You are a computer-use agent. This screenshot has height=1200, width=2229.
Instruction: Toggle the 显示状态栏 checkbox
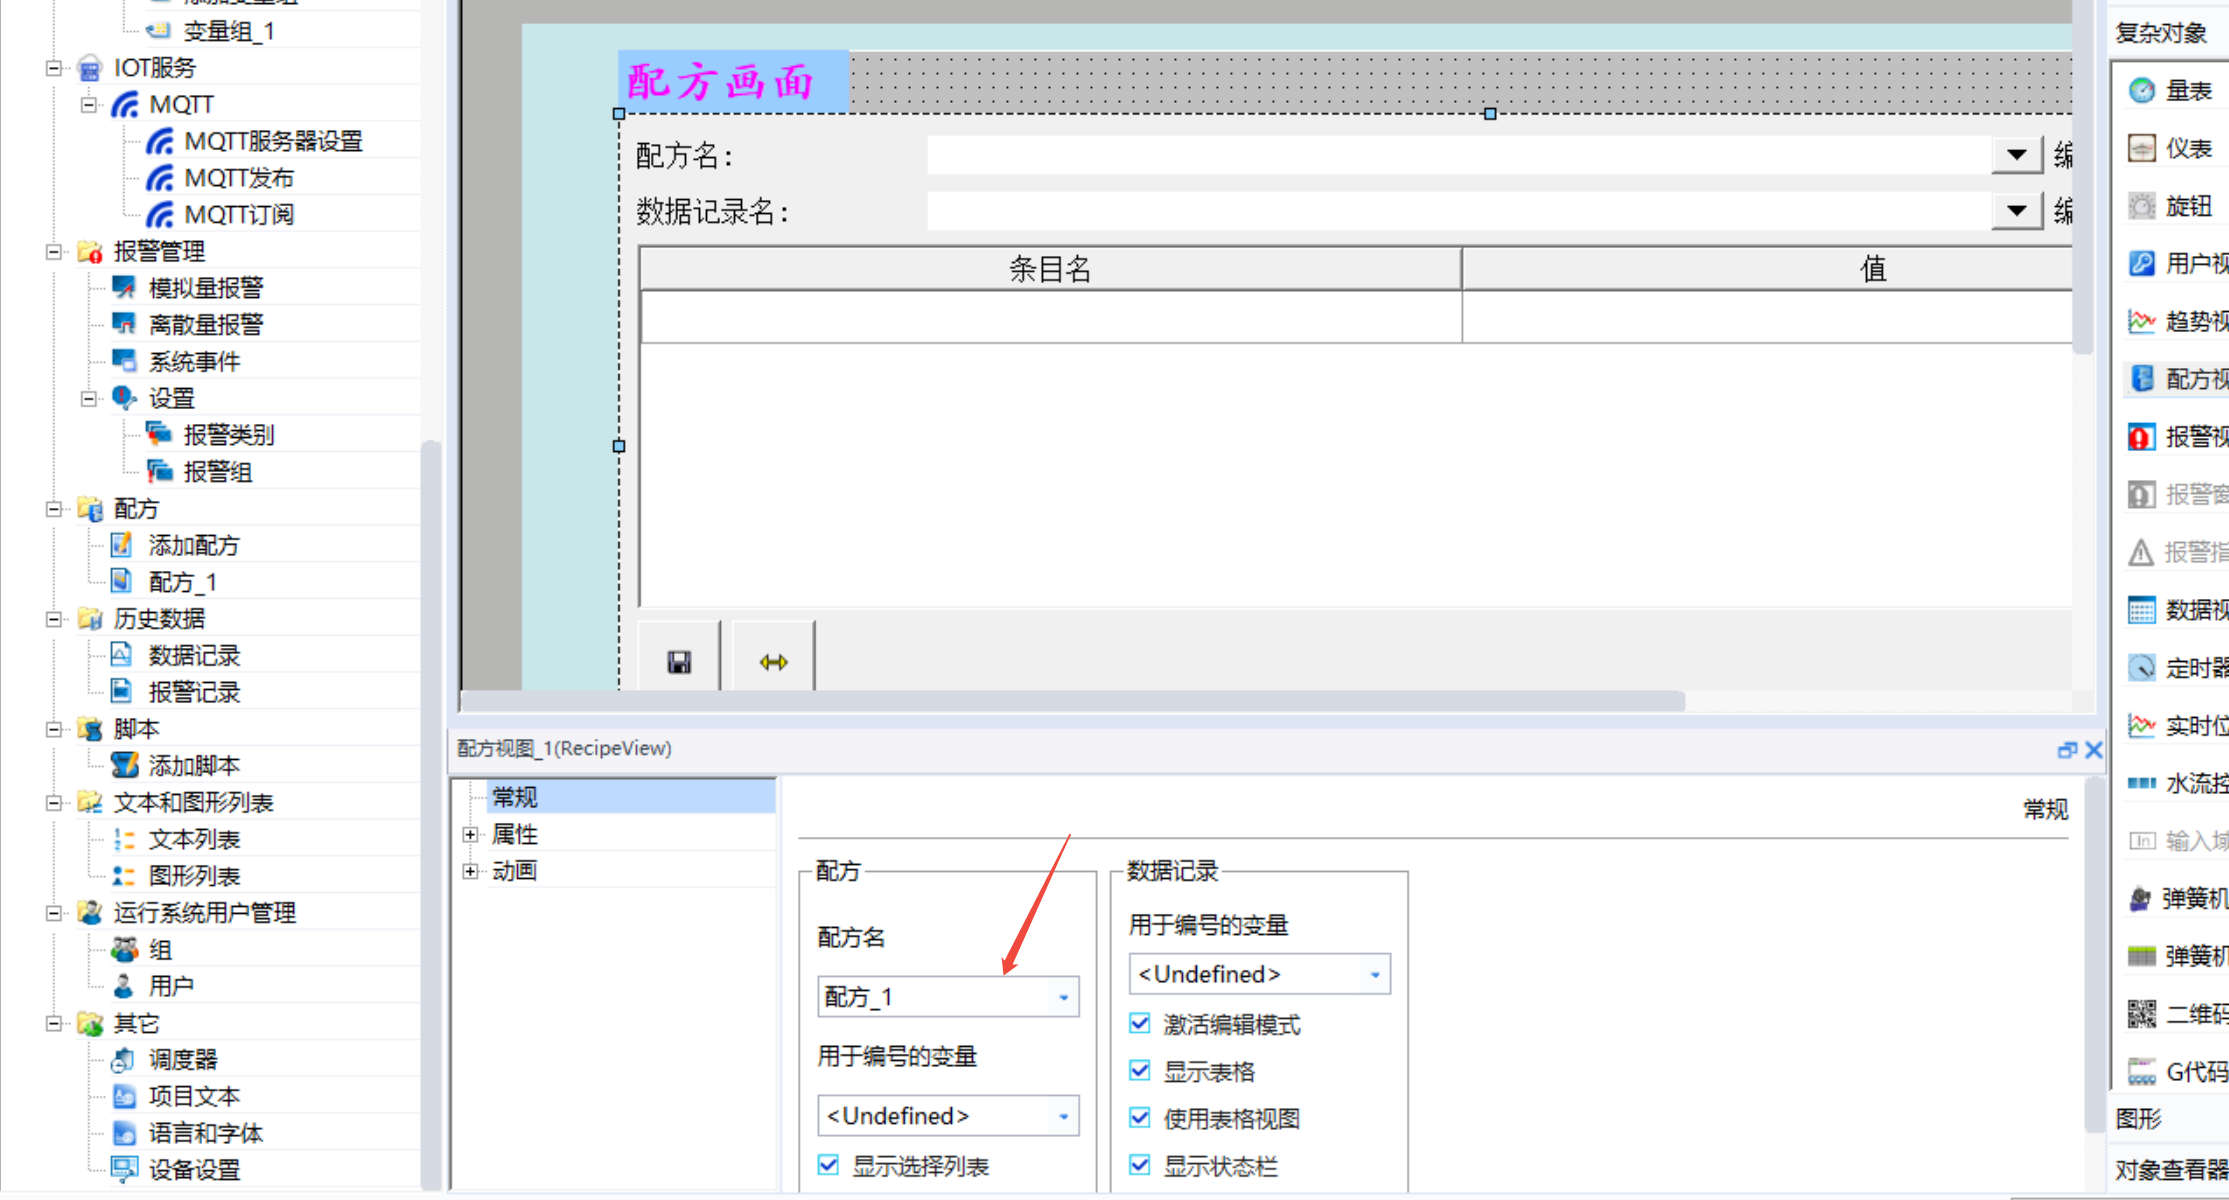[1139, 1165]
